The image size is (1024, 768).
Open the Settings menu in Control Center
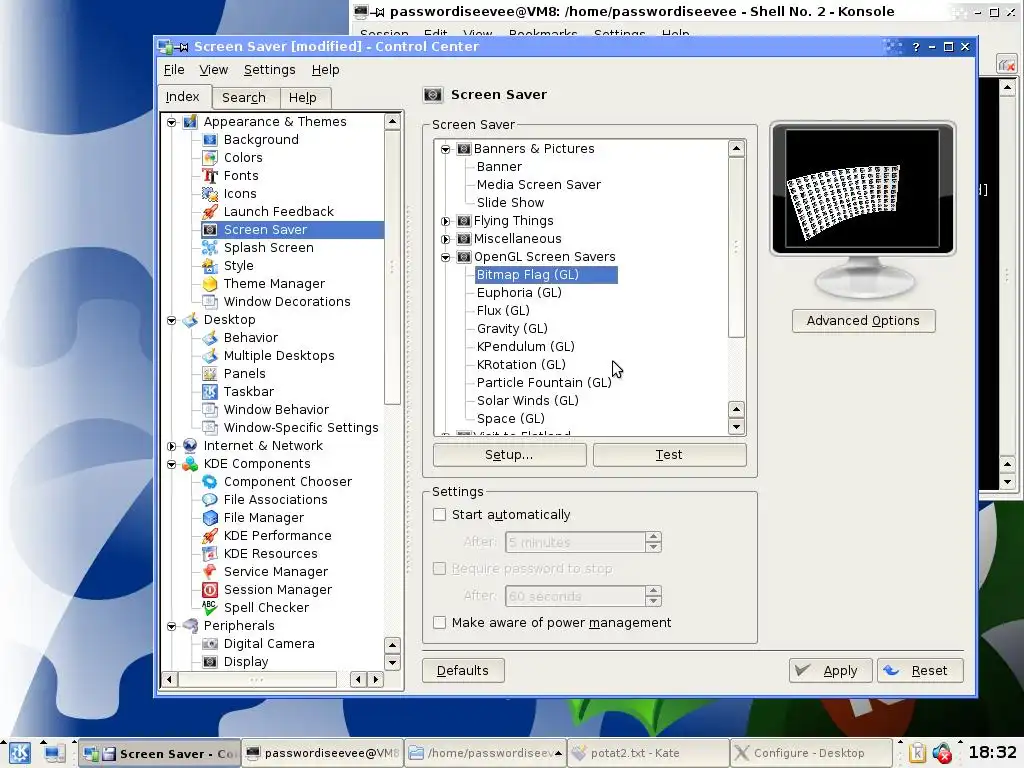(x=269, y=70)
